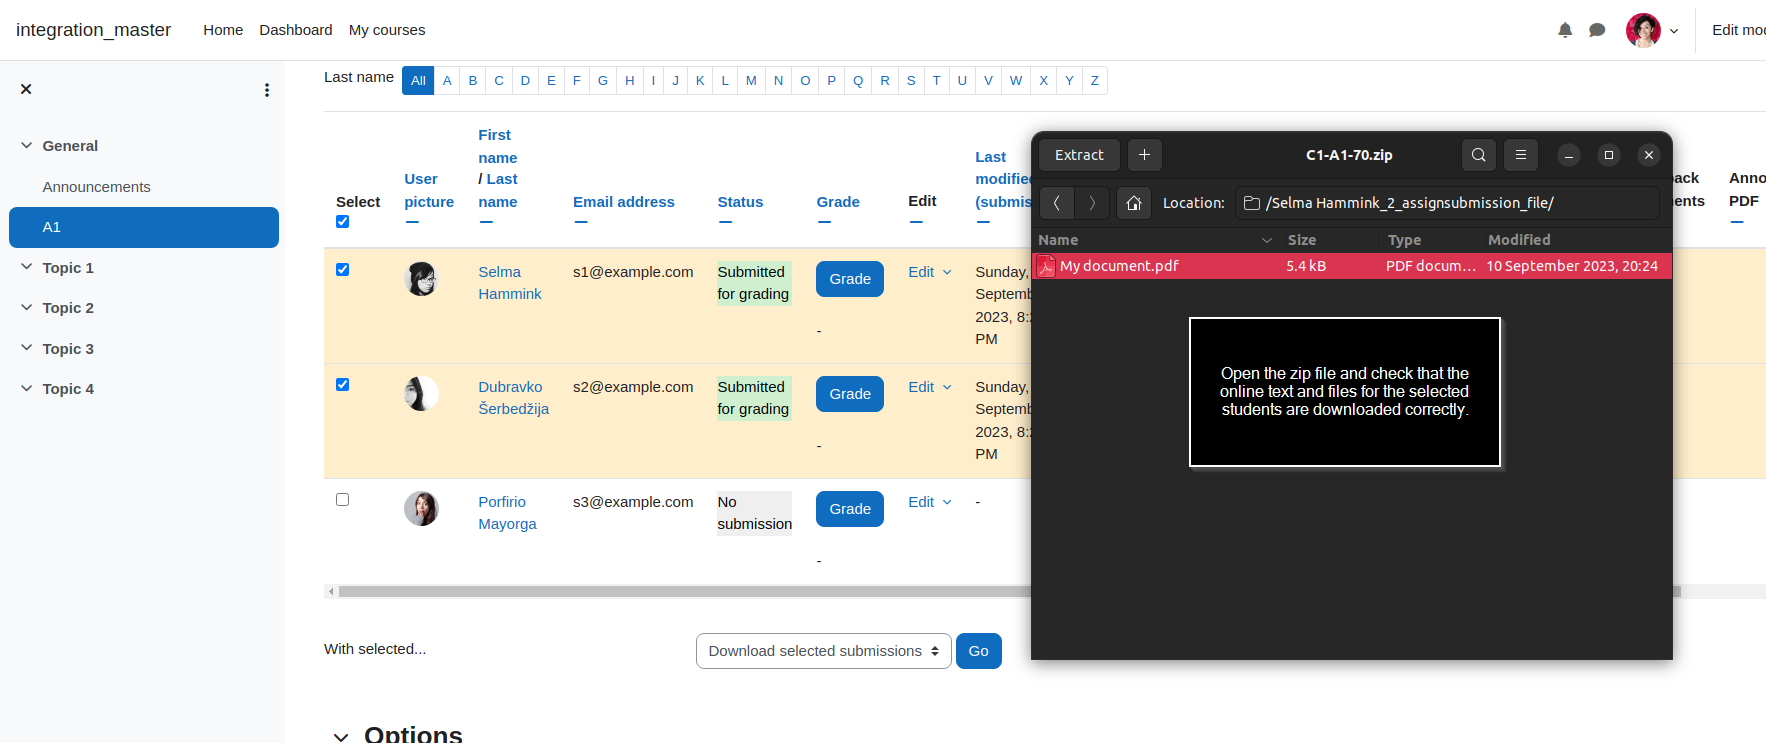
Task: Uncheck Selma Hammink's row checkbox
Action: pyautogui.click(x=343, y=270)
